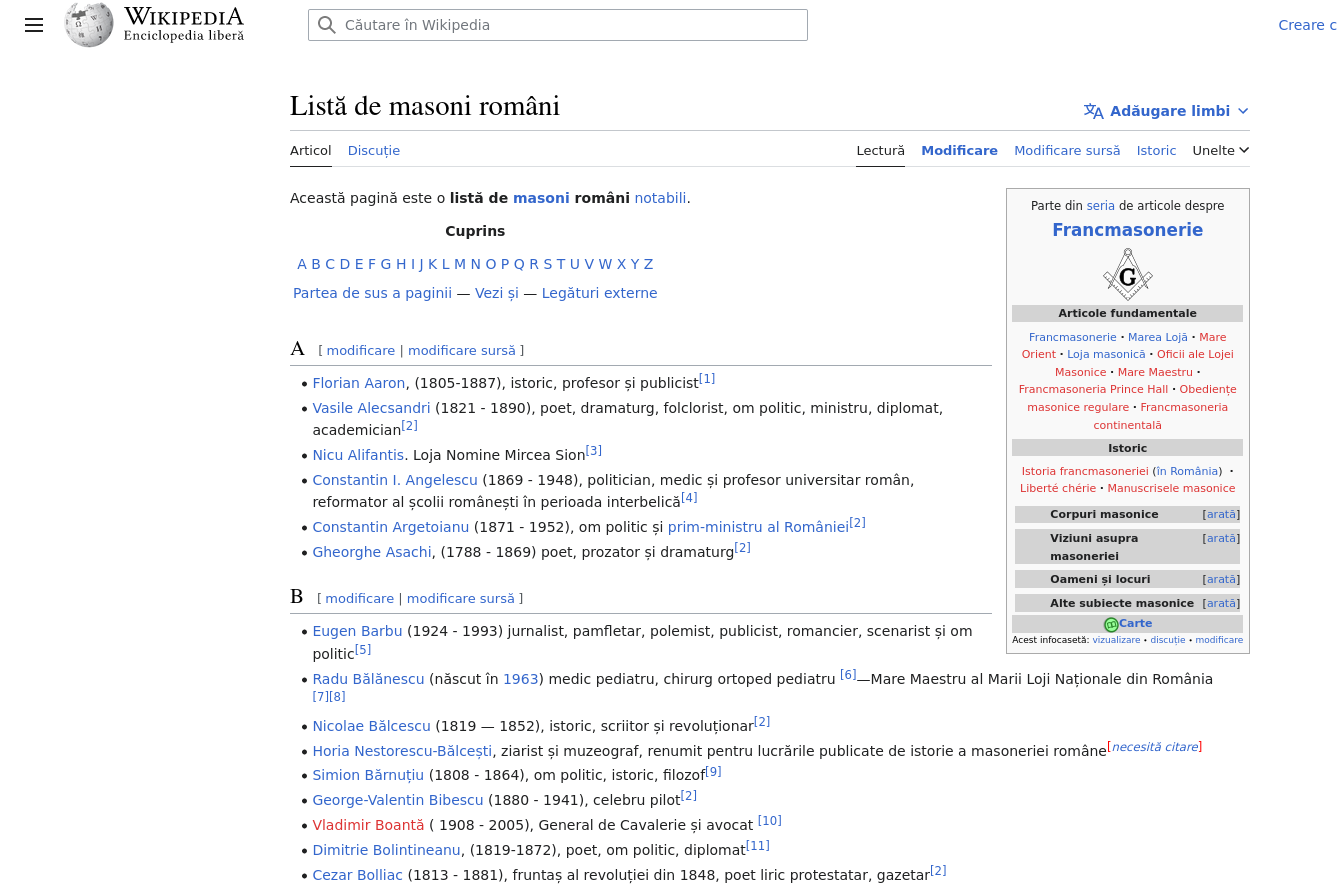Open the Francmasonerie title link in infobox
This screenshot has height=894, width=1338.
[1127, 230]
